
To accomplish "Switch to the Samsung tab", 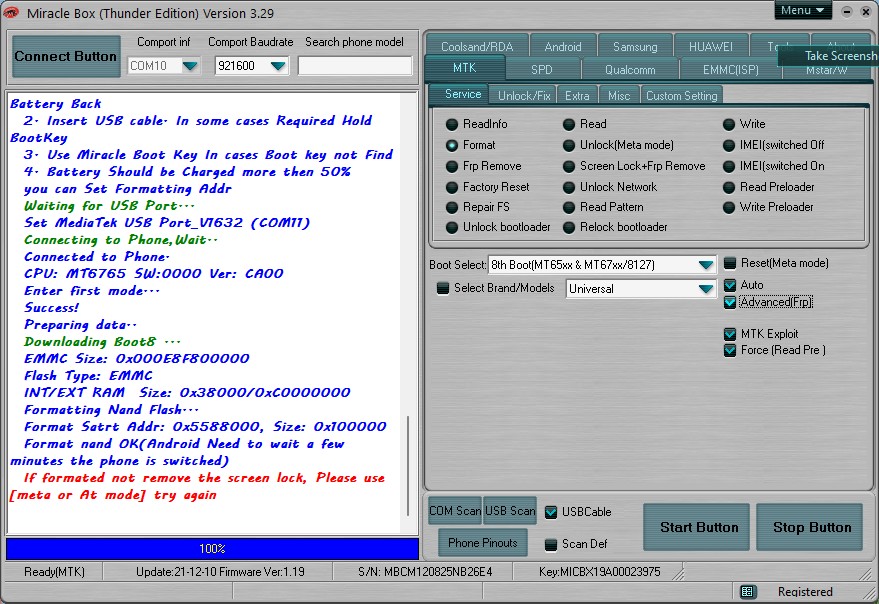I will tap(635, 46).
